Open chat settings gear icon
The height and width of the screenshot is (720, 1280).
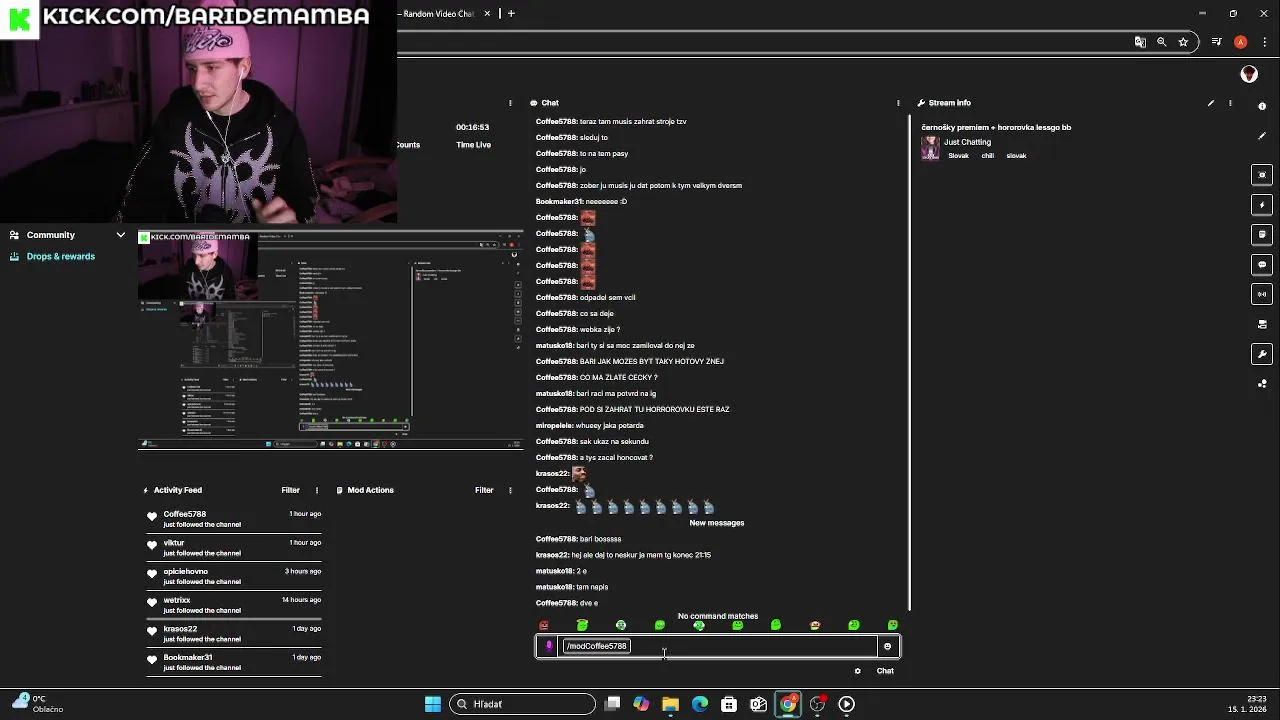[857, 671]
